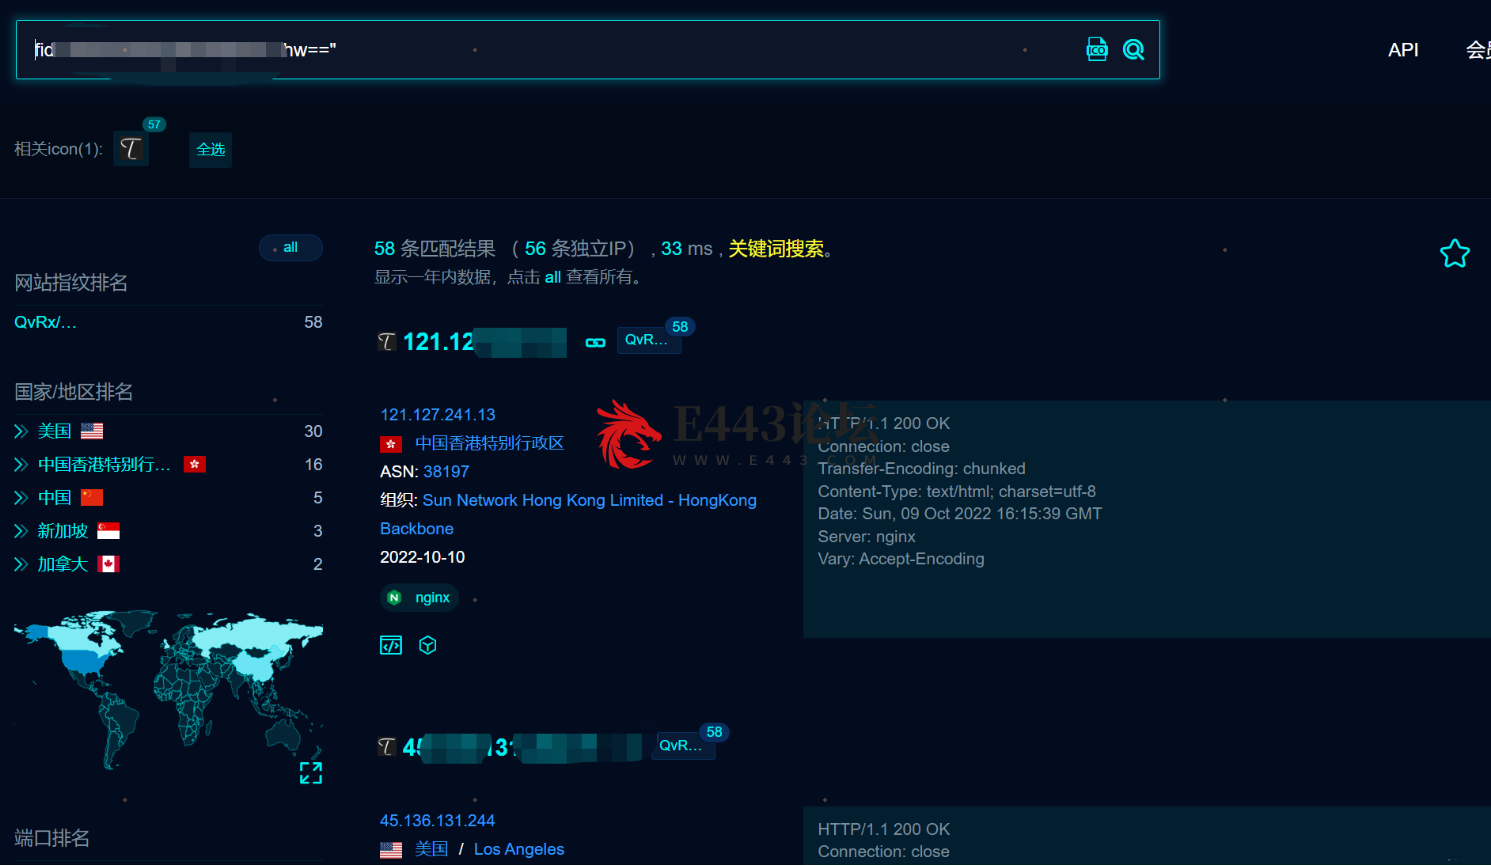The image size is (1491, 866).
Task: Expand the 美国 country entry chevron
Action: pos(19,430)
